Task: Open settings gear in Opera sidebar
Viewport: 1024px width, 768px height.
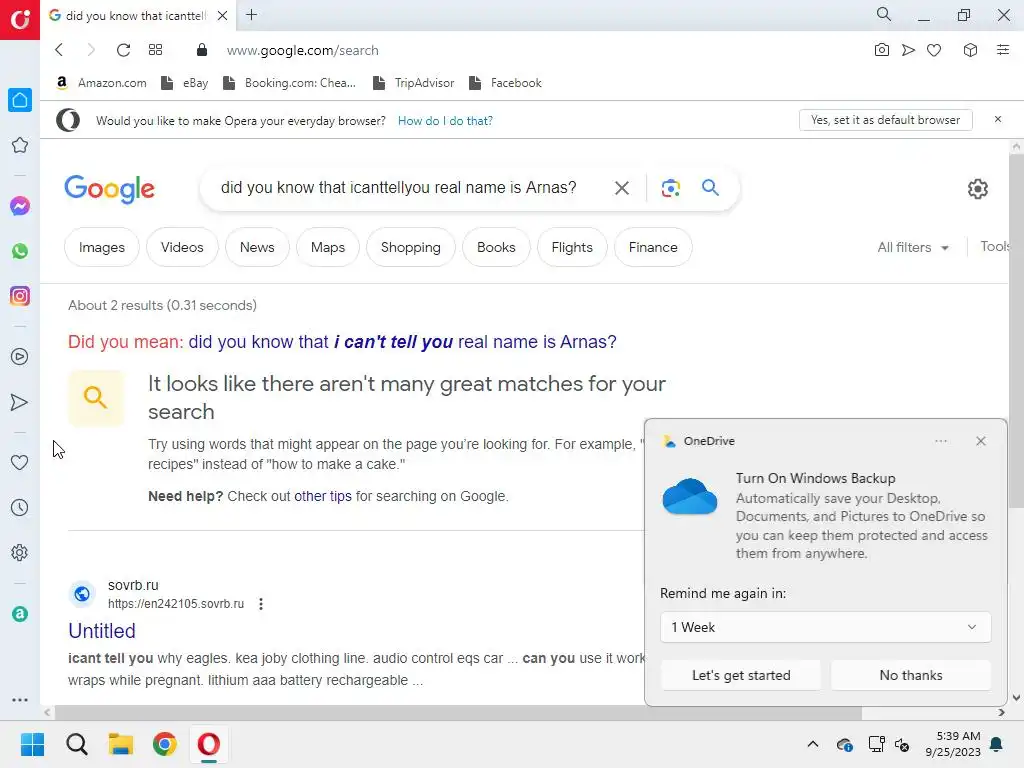Action: point(20,552)
